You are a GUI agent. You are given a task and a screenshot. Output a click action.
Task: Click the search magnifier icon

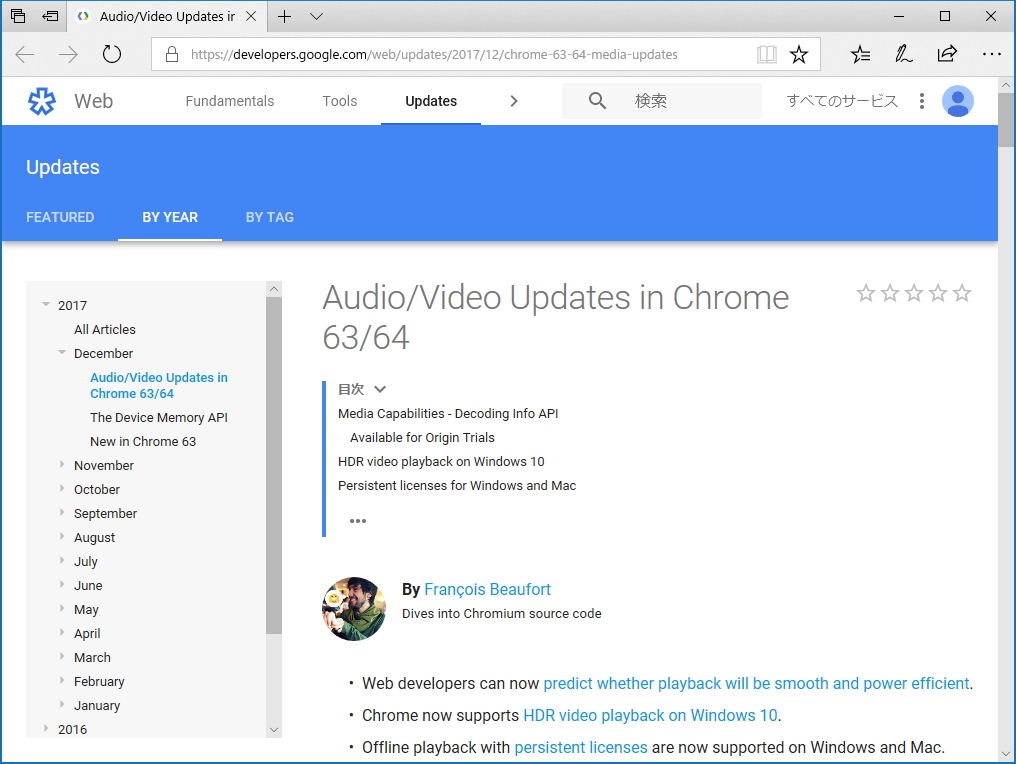click(x=597, y=101)
